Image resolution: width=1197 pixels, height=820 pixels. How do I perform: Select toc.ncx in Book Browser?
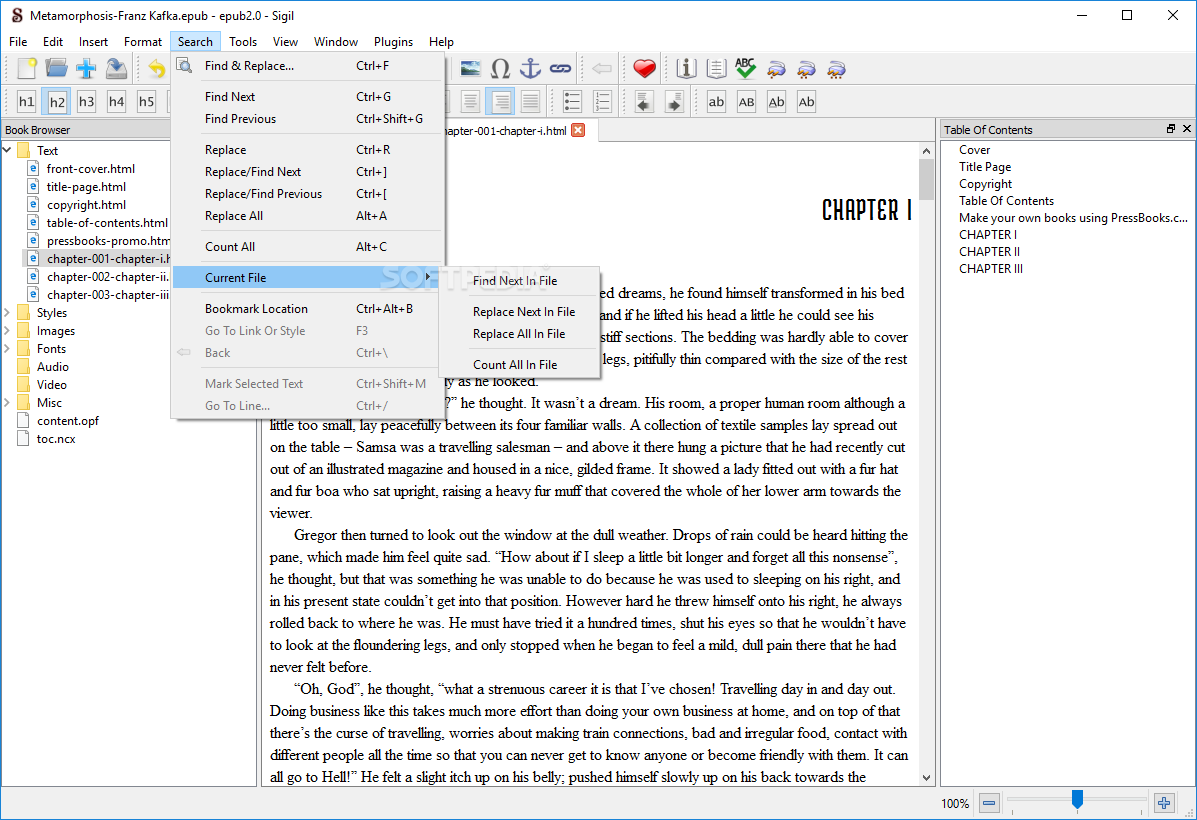click(x=56, y=439)
